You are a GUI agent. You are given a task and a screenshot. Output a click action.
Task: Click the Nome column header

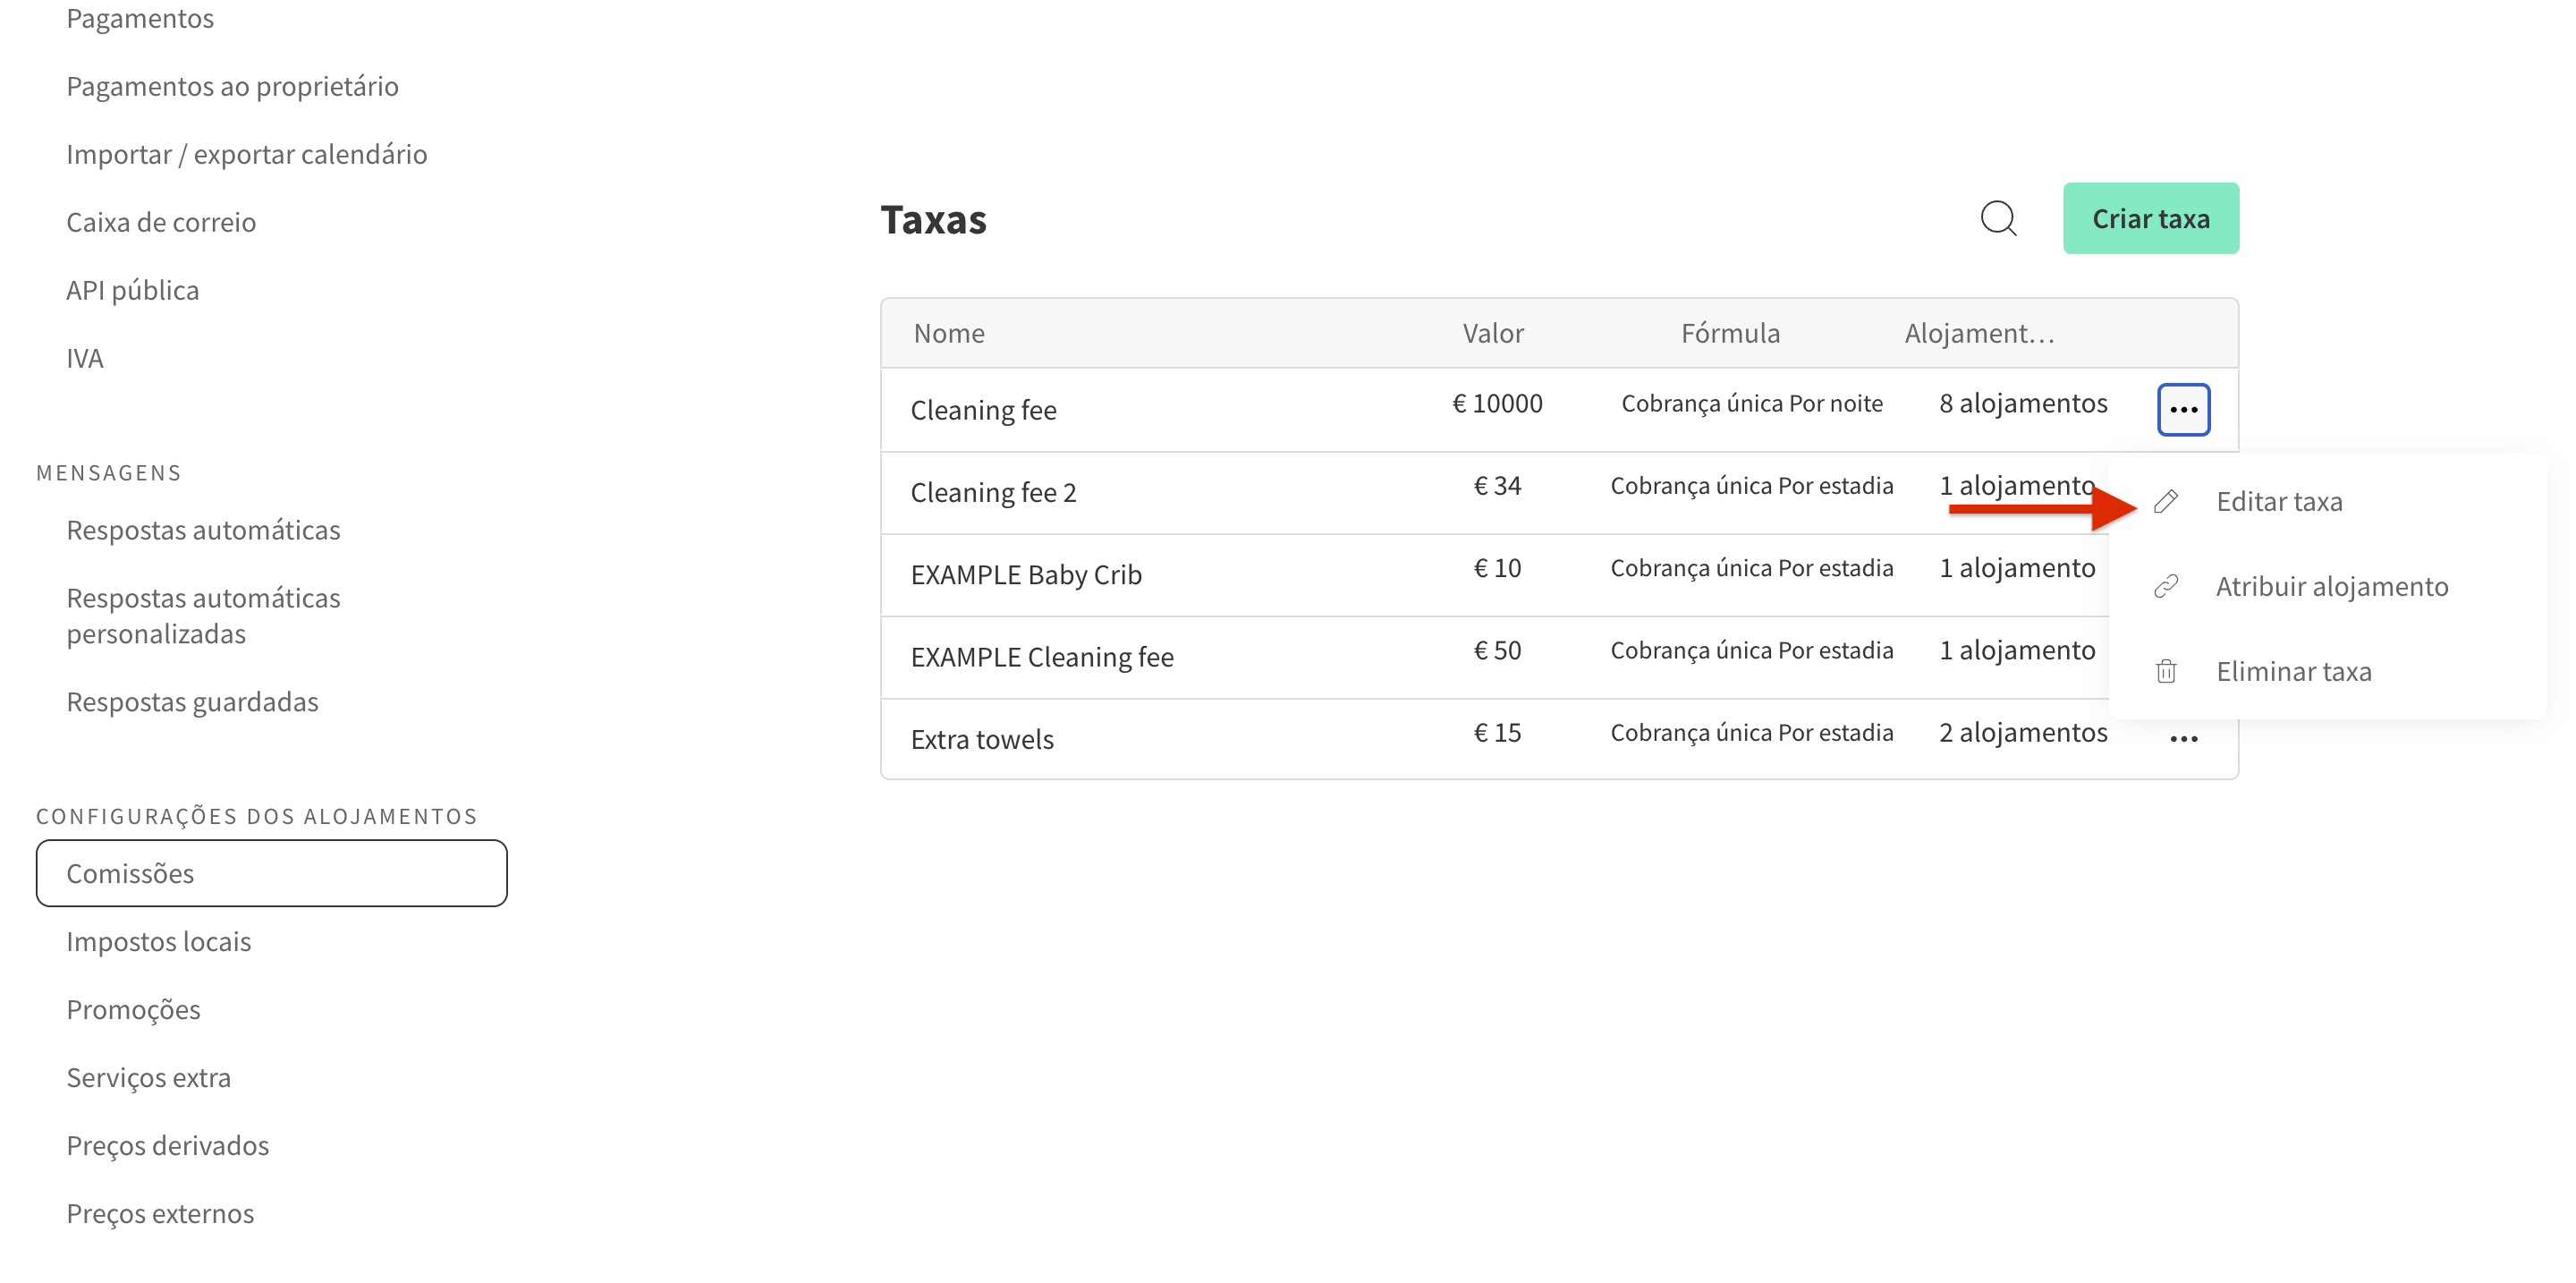(x=948, y=333)
